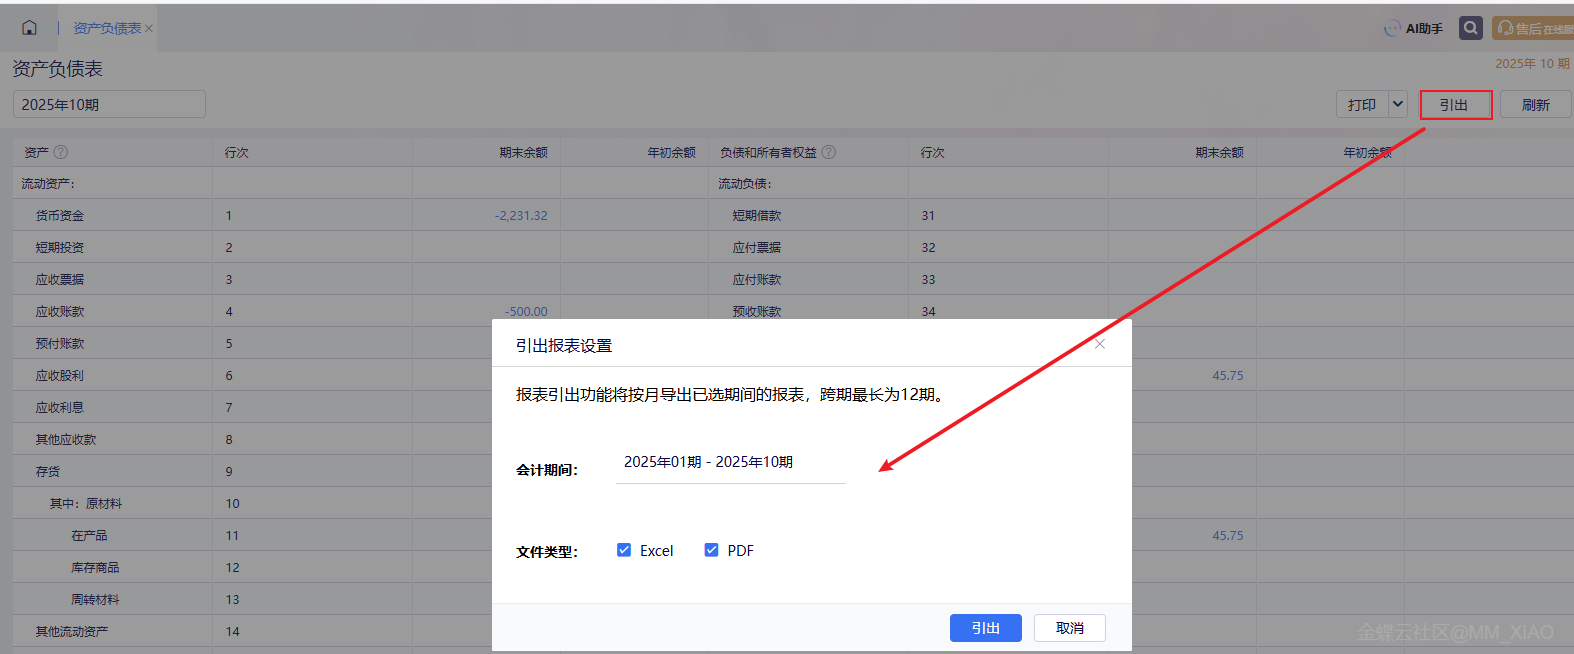Screen dimensions: 1574x654
Task: Select the 其他应收款 row
Action: coord(66,440)
